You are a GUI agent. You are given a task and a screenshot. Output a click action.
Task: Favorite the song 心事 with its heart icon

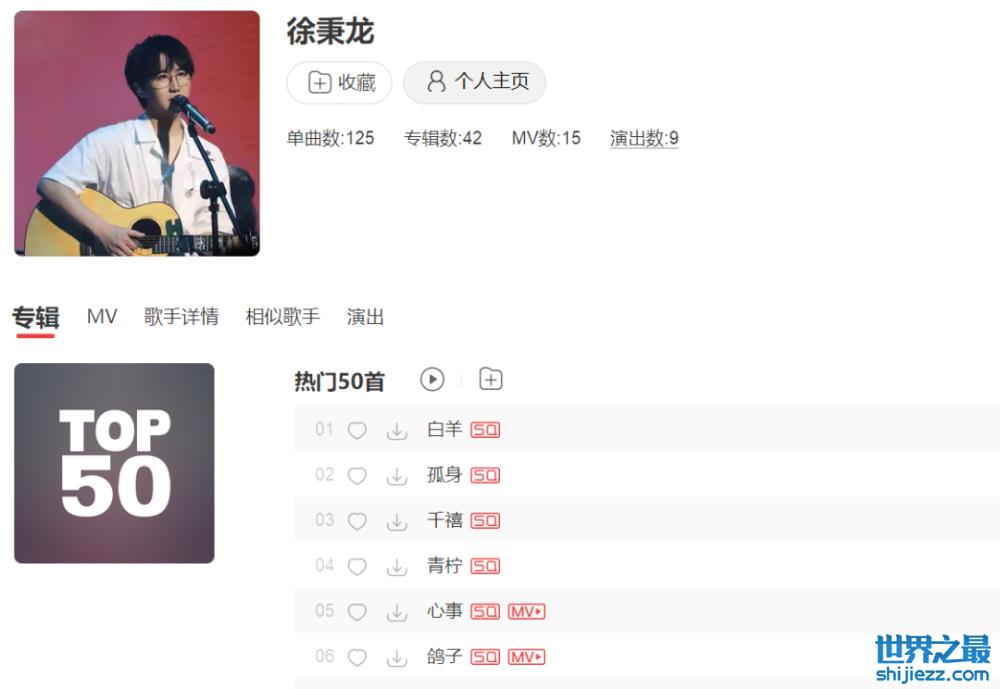click(357, 612)
